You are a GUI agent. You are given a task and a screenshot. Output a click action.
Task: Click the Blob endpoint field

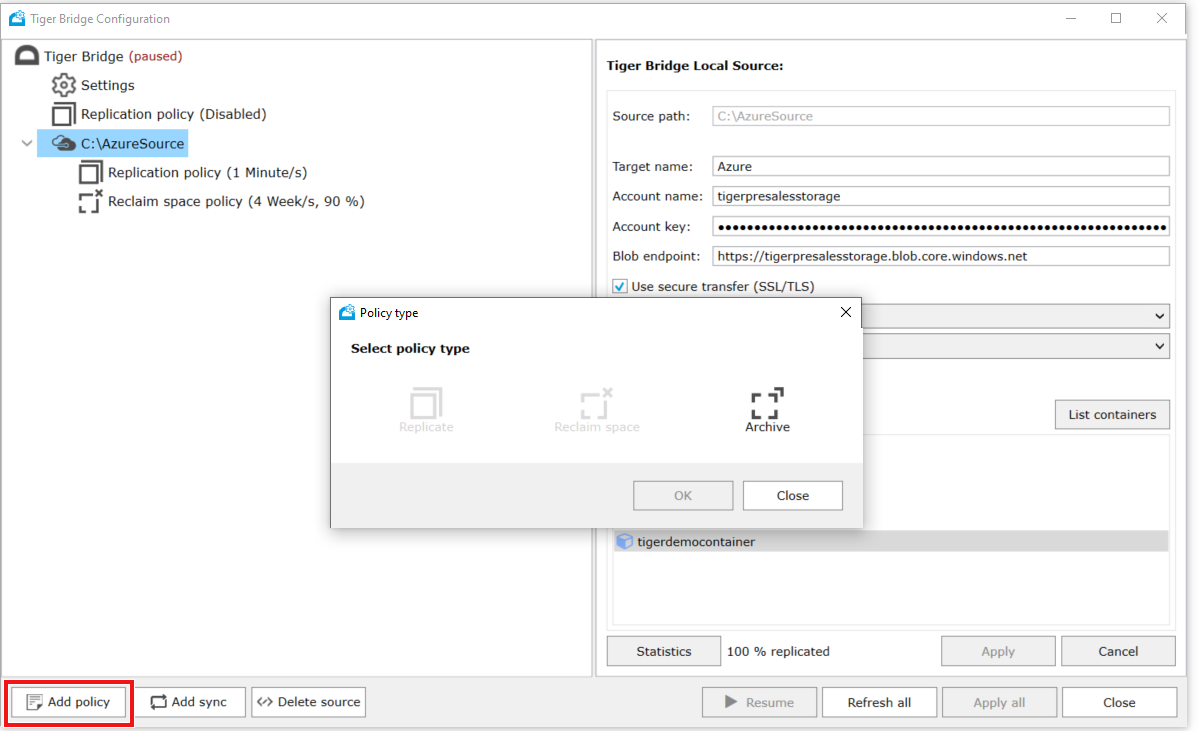941,256
